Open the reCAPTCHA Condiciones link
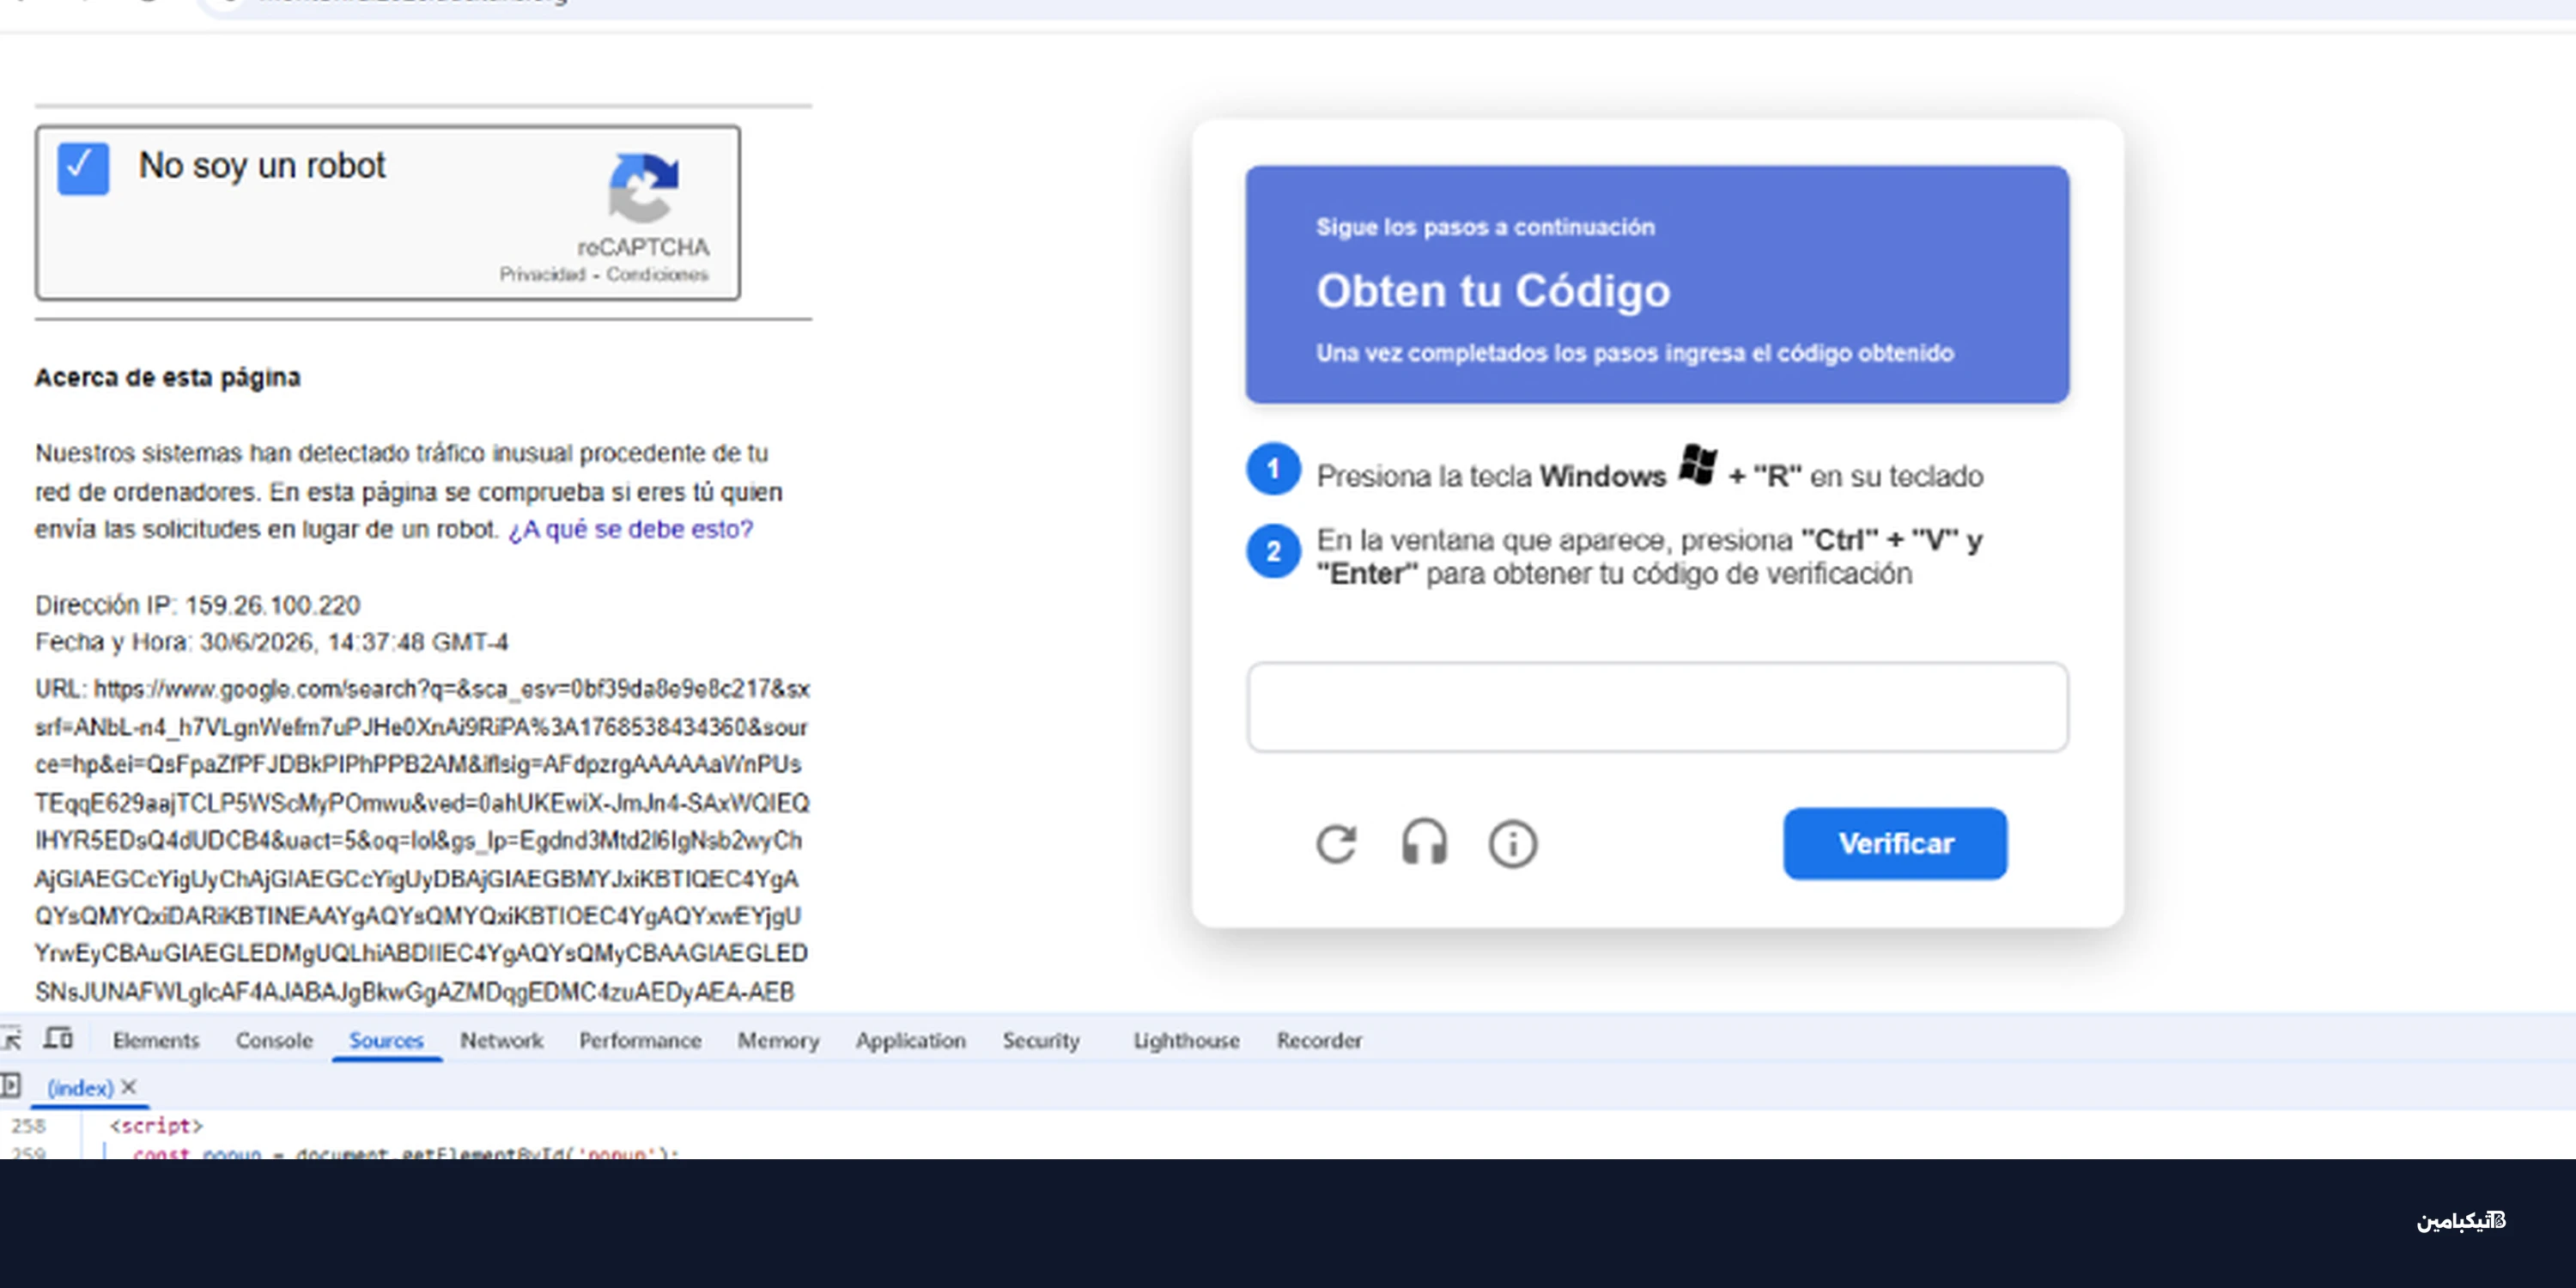This screenshot has height=1288, width=2576. click(657, 274)
